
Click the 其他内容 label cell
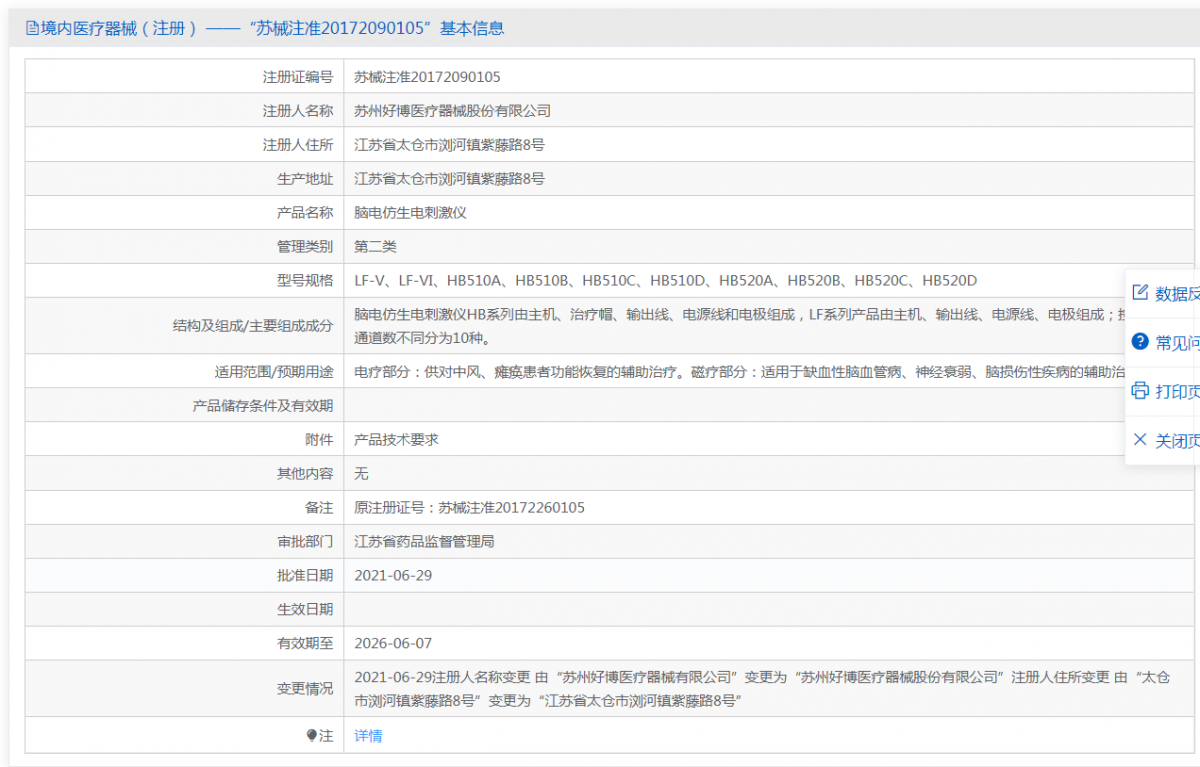point(185,474)
